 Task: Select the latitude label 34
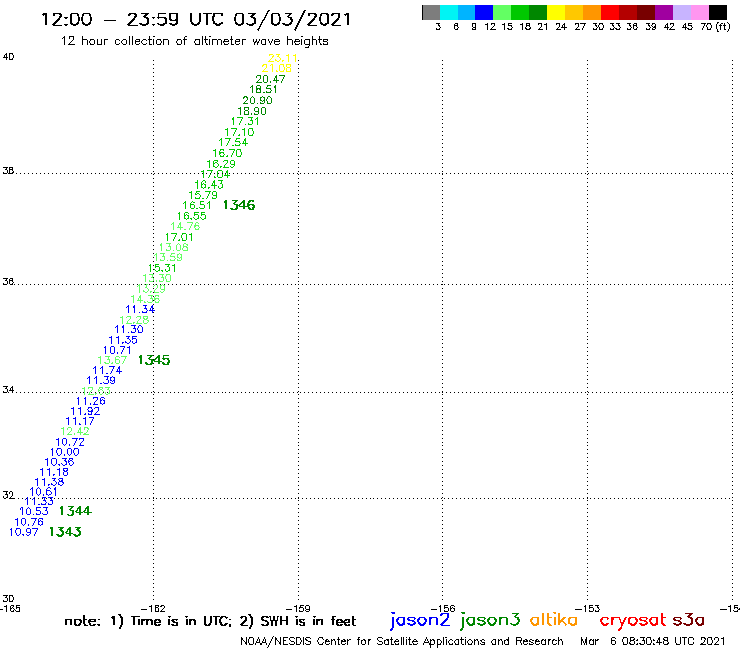pos(8,390)
